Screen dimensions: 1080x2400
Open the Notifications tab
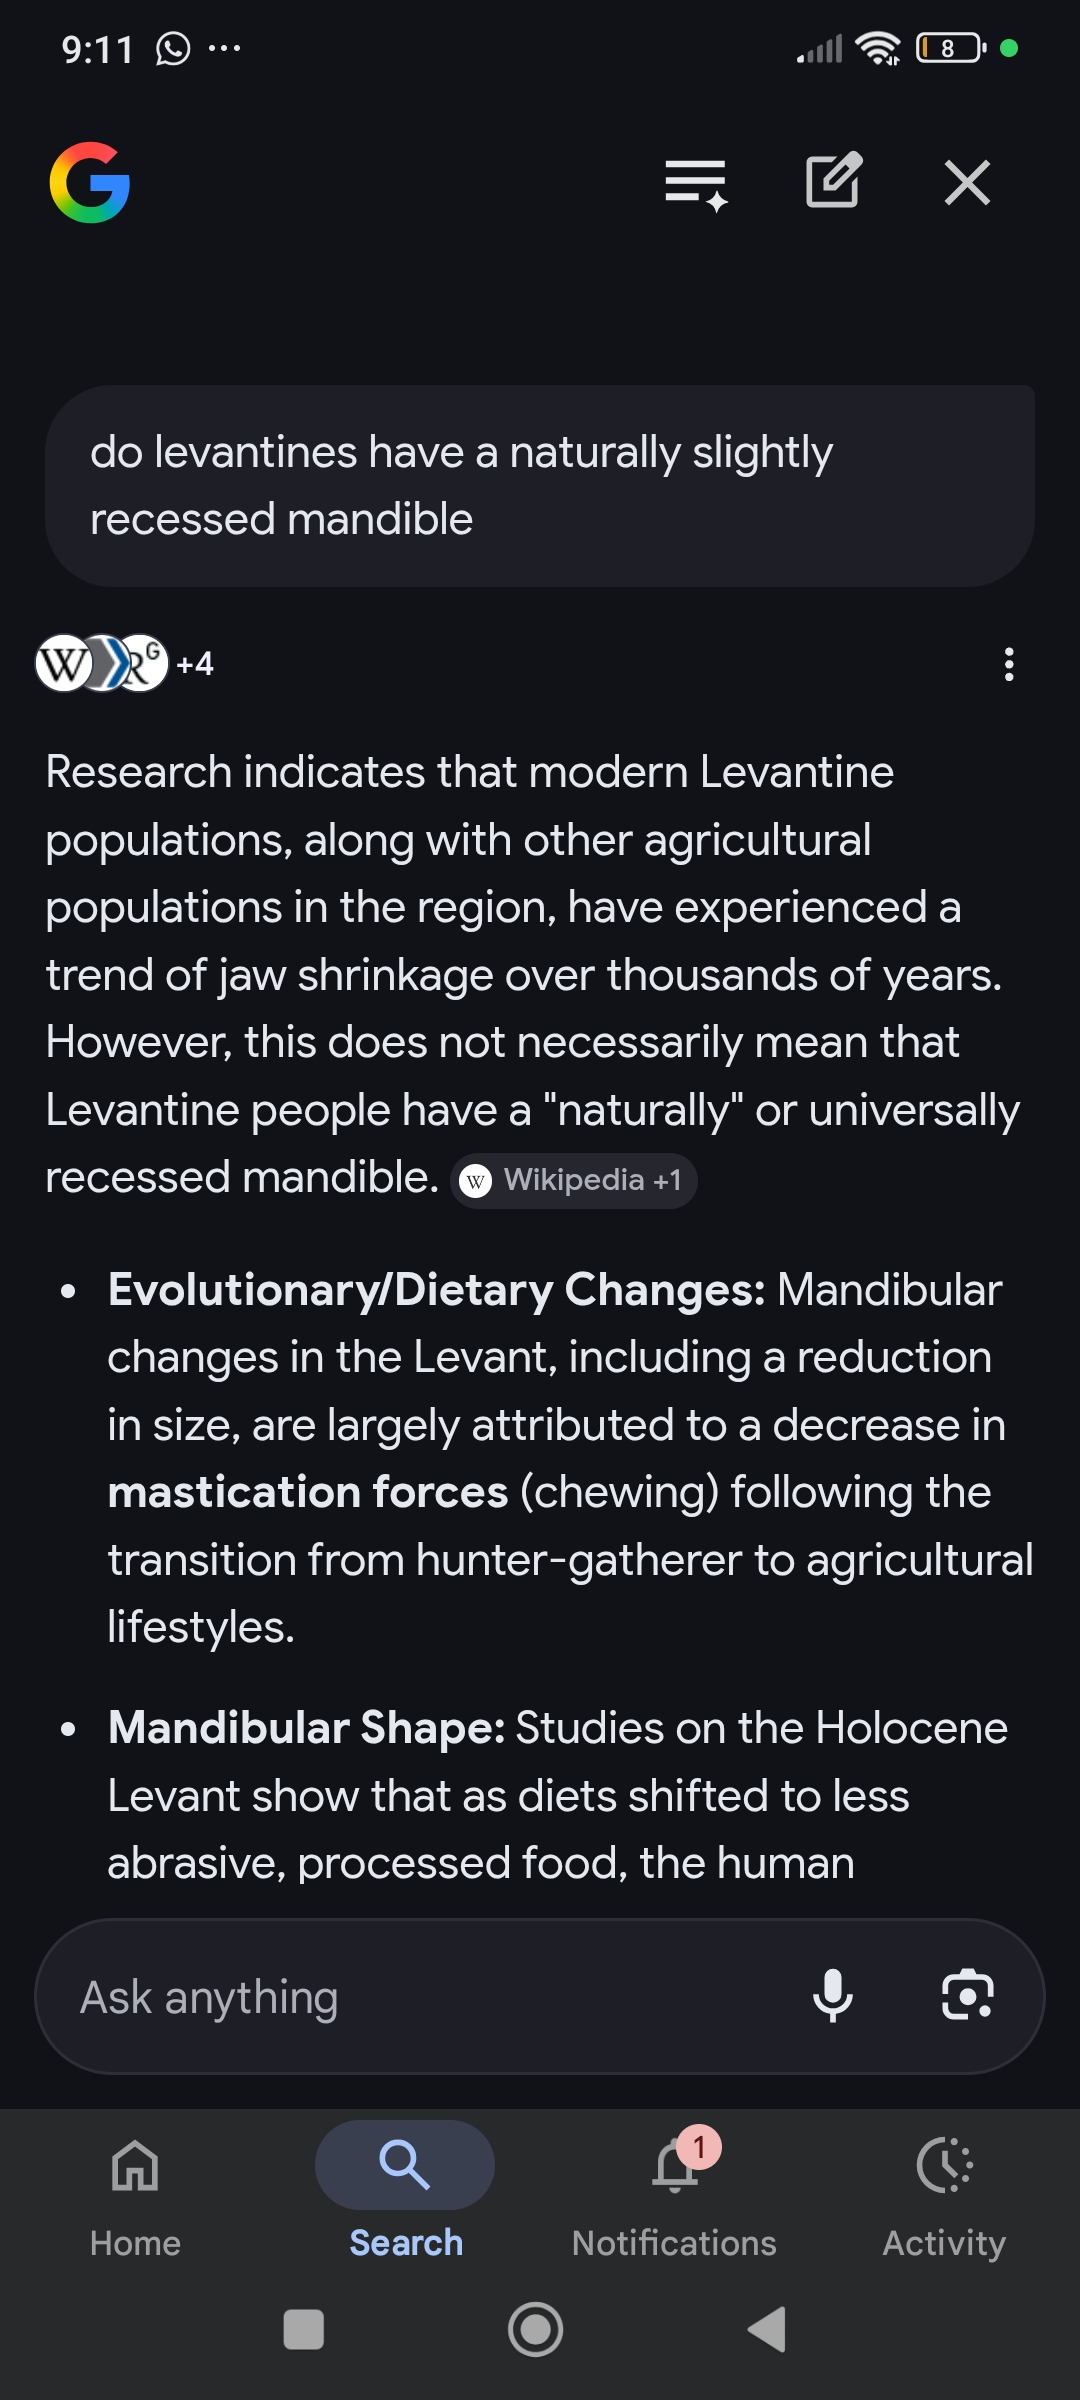point(674,2190)
